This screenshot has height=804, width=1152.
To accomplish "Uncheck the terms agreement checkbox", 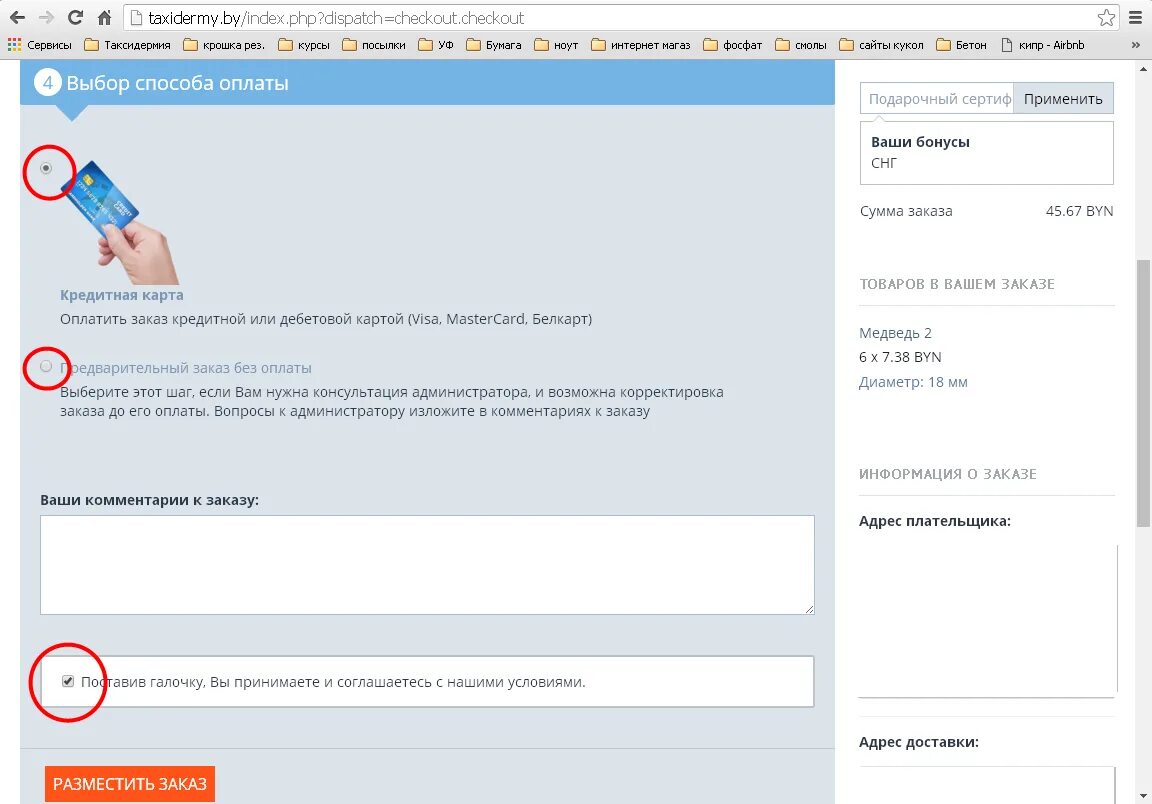I will pos(67,681).
